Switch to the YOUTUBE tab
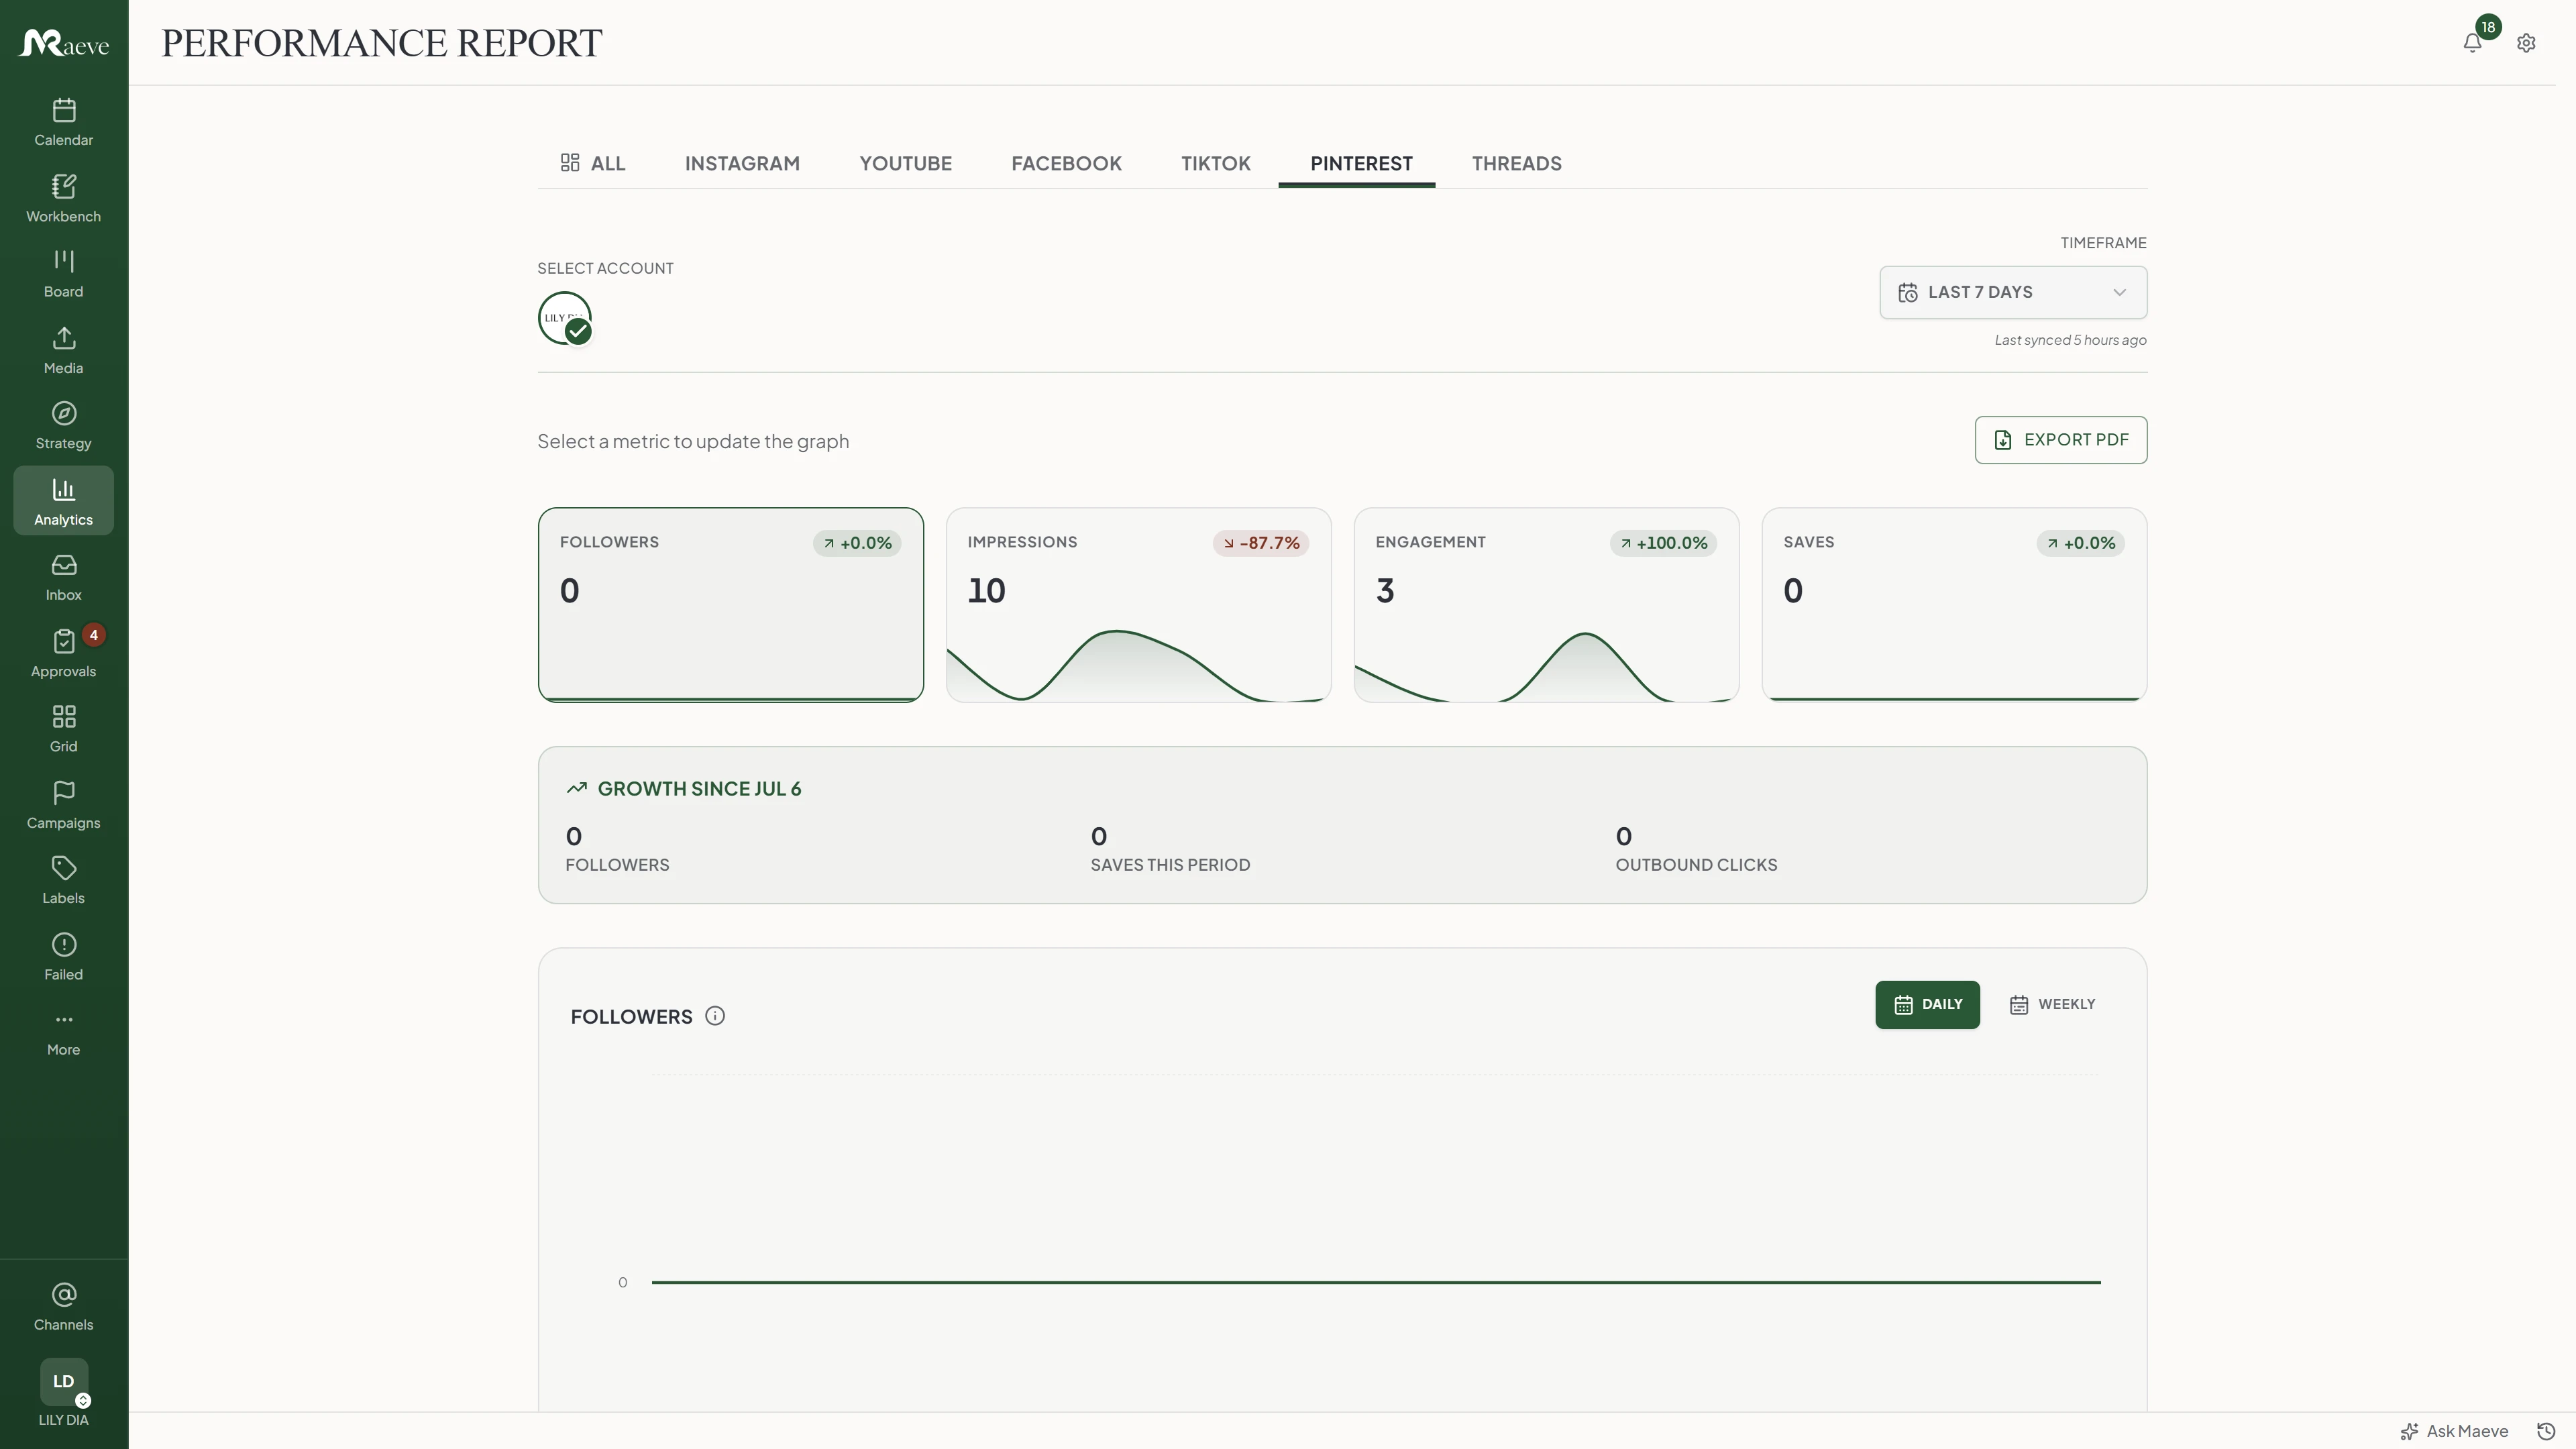The image size is (2576, 1449). (905, 163)
